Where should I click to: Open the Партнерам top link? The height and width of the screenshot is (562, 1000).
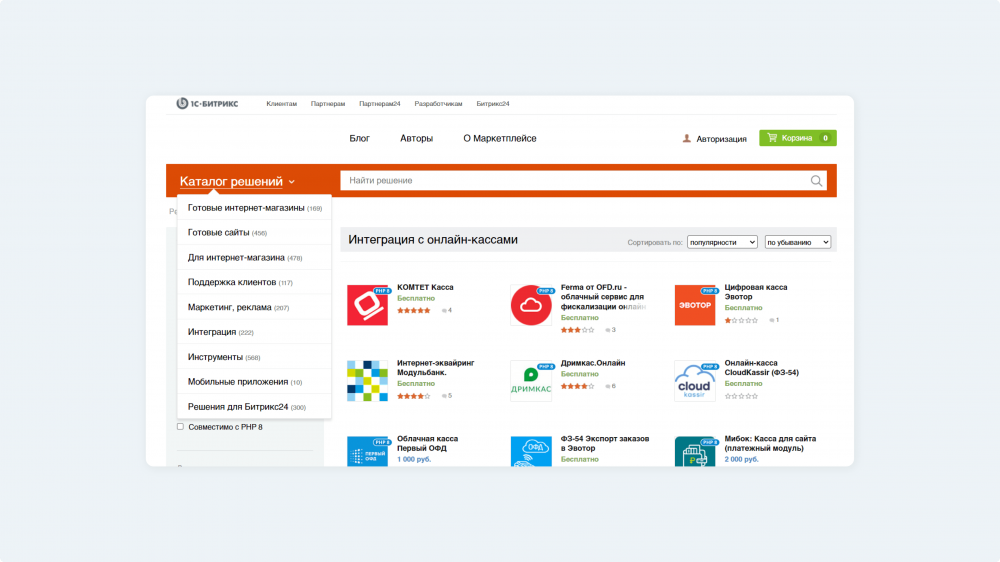point(328,104)
